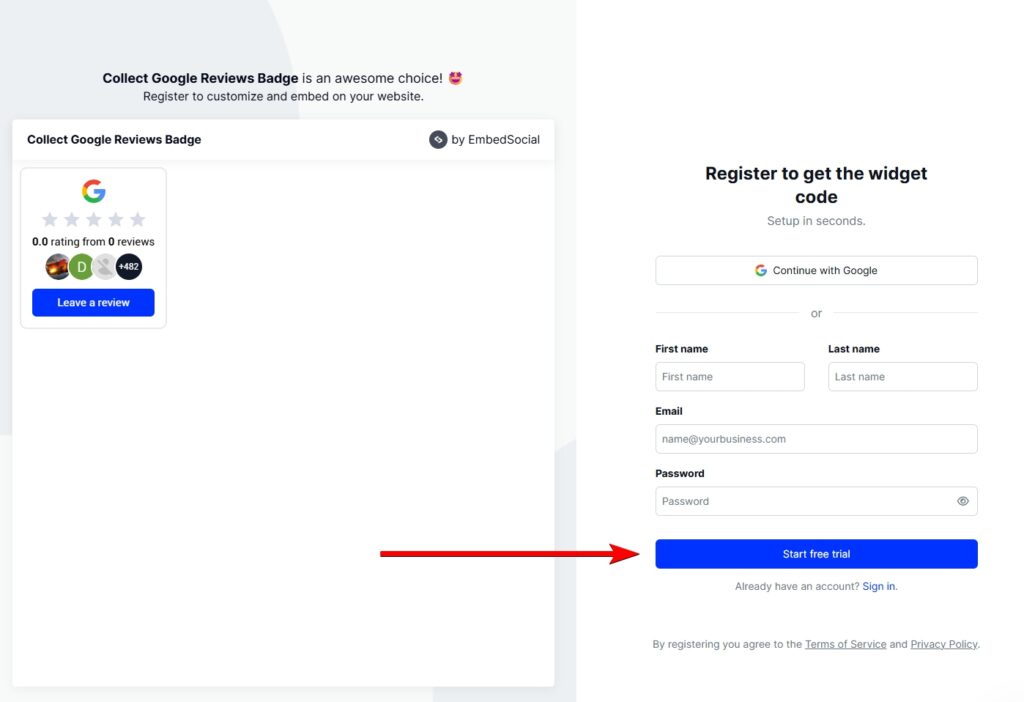Click the Google logo in the badge
1024x702 pixels.
[93, 191]
